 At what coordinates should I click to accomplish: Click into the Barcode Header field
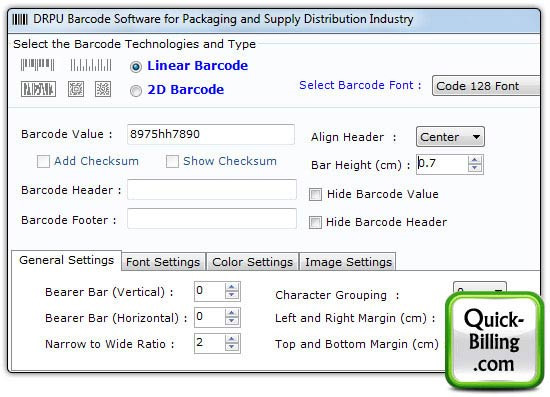(212, 189)
